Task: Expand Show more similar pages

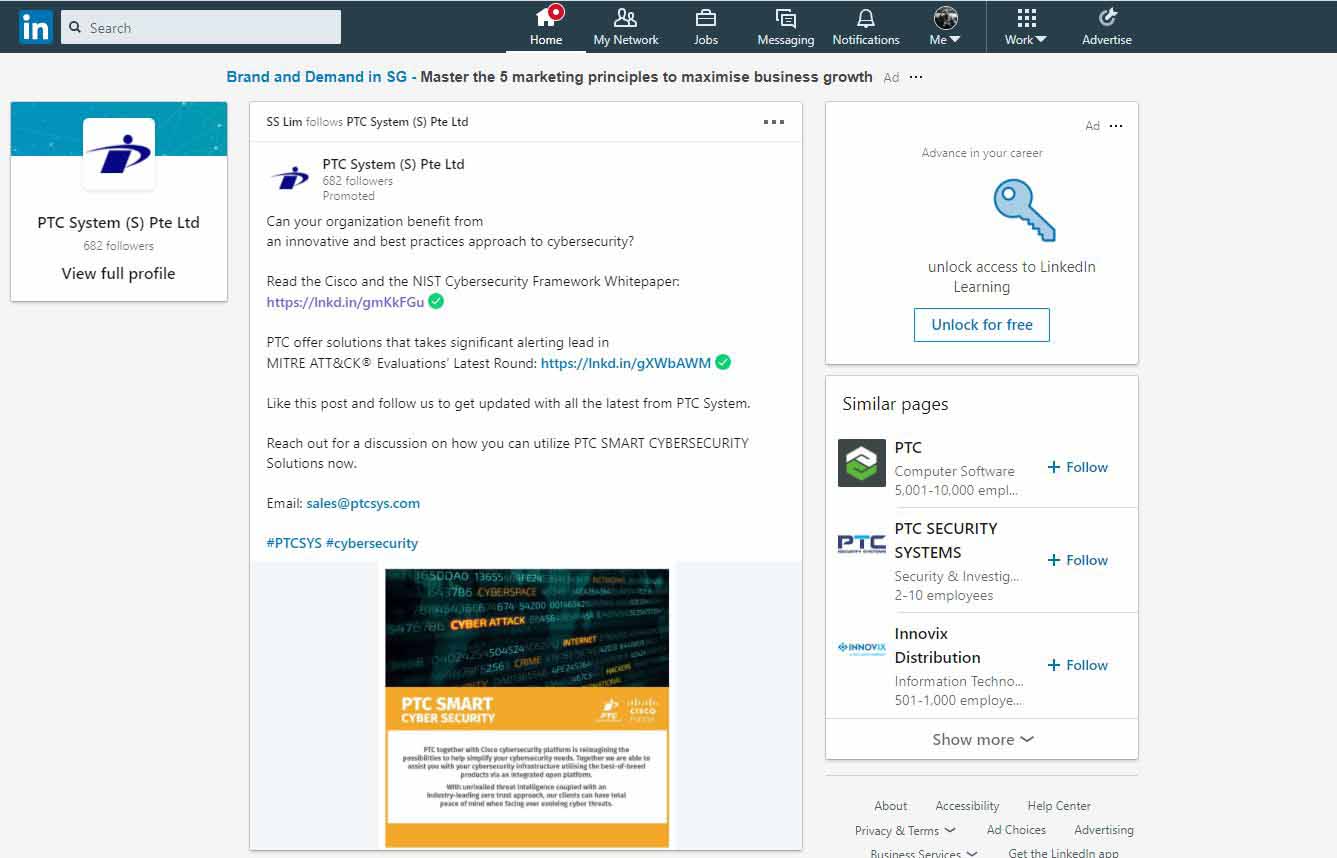Action: tap(982, 739)
